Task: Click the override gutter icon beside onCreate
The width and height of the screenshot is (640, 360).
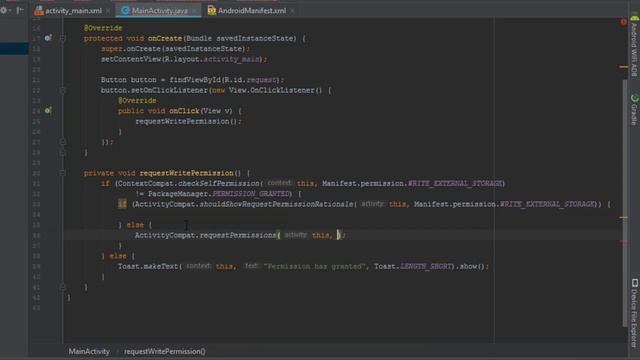Action: point(48,38)
